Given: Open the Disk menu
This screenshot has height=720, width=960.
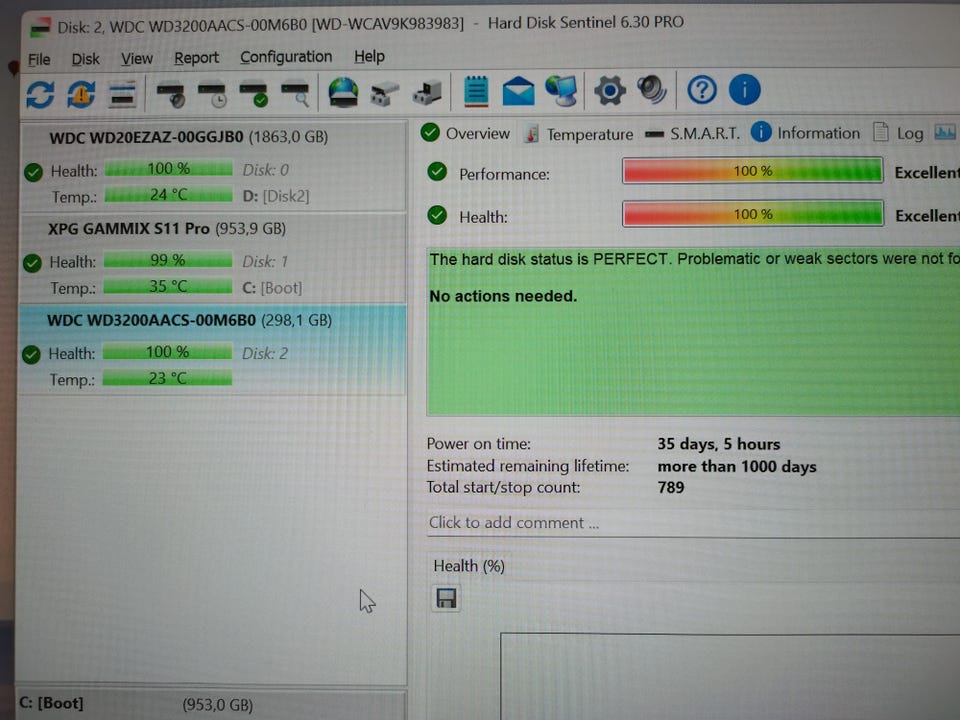Looking at the screenshot, I should point(85,59).
